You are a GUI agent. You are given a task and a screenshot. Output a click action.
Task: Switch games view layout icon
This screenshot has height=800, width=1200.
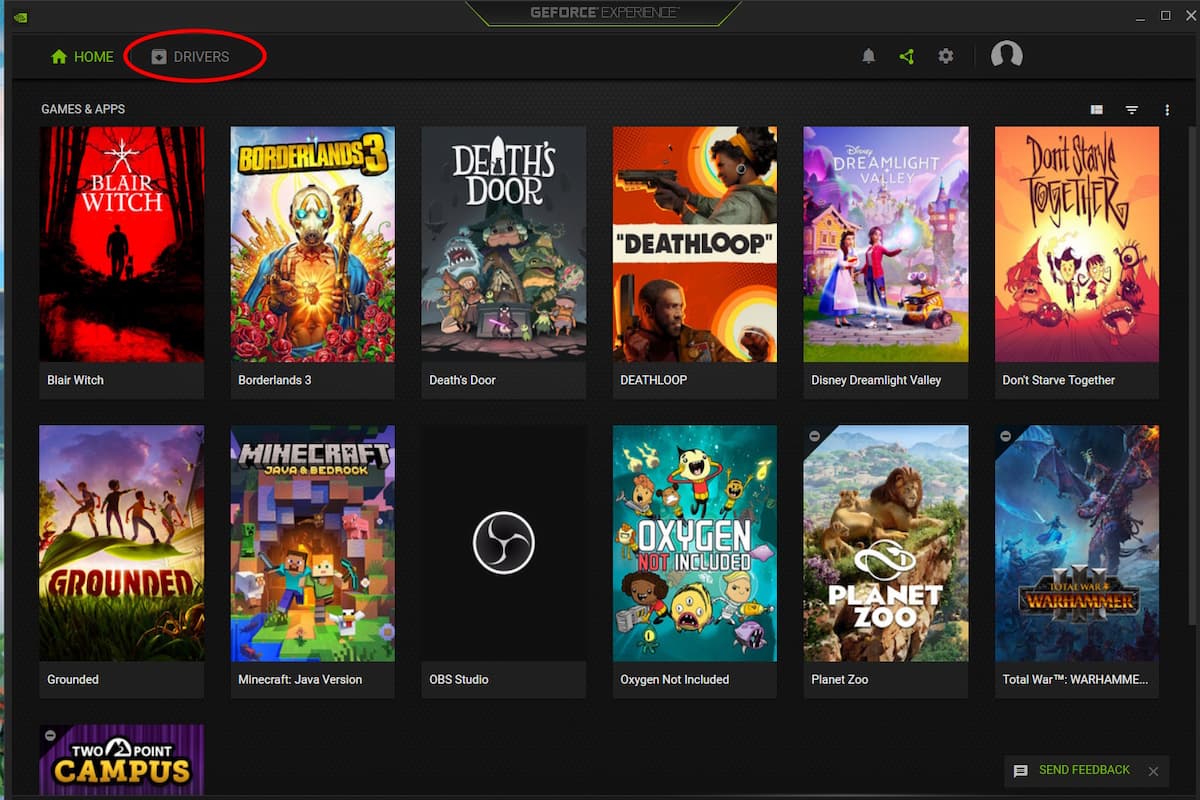(1097, 110)
